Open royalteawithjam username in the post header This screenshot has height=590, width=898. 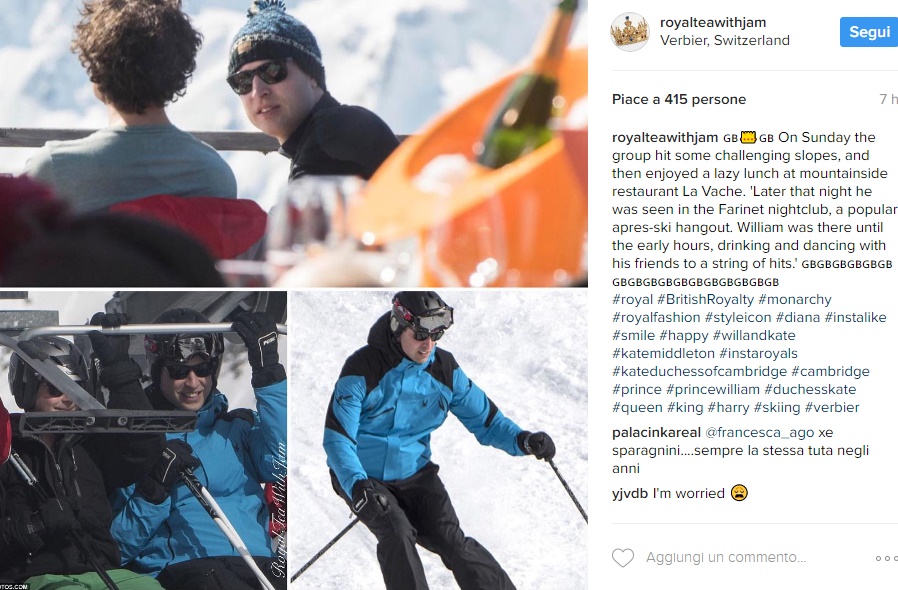[x=713, y=22]
